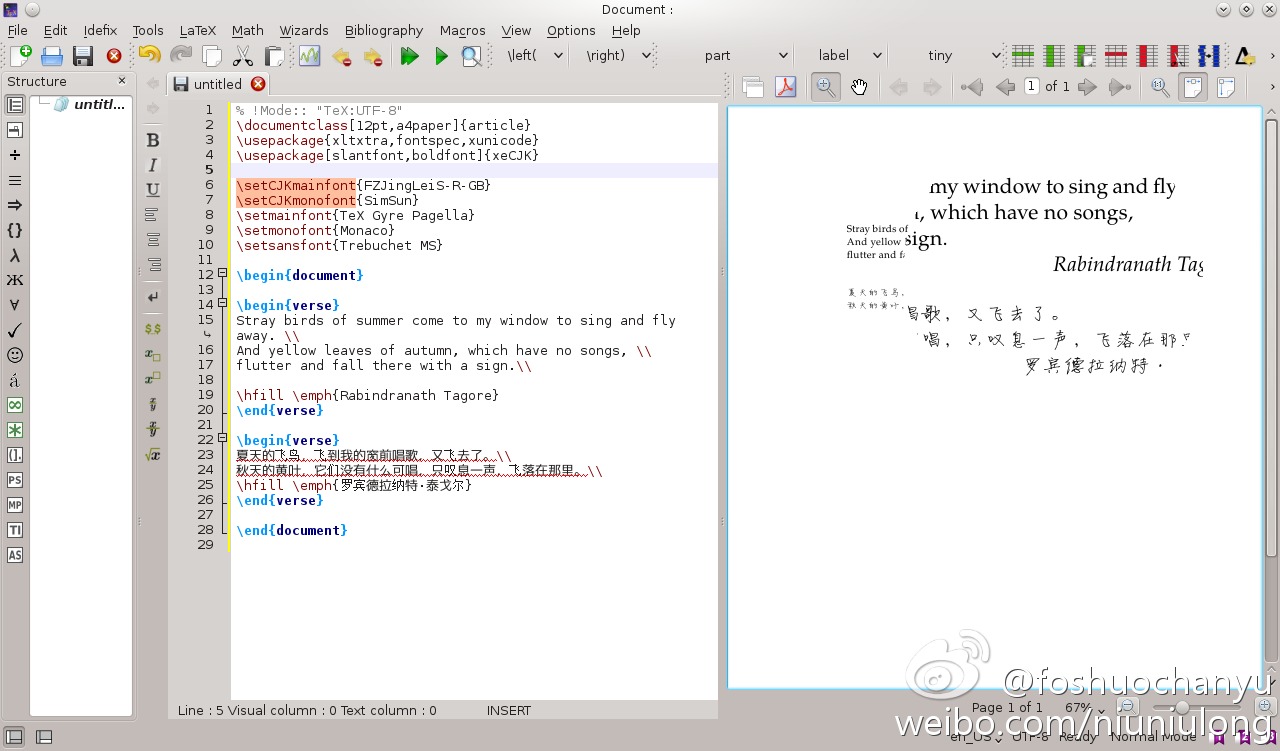Go to next page in PDF viewer
This screenshot has width=1280, height=751.
coord(1087,87)
